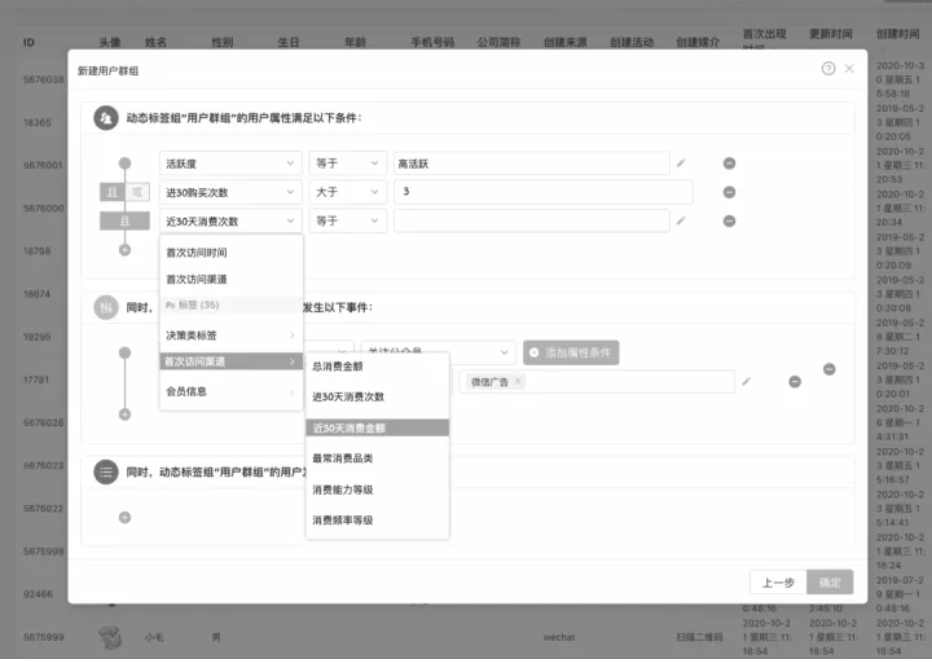Click the 添加属性条件 button
The image size is (932, 662).
point(571,353)
